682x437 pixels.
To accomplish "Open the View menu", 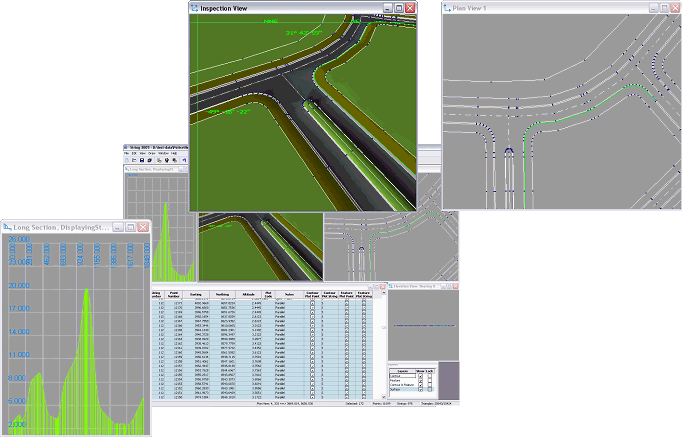I will tap(141, 153).
